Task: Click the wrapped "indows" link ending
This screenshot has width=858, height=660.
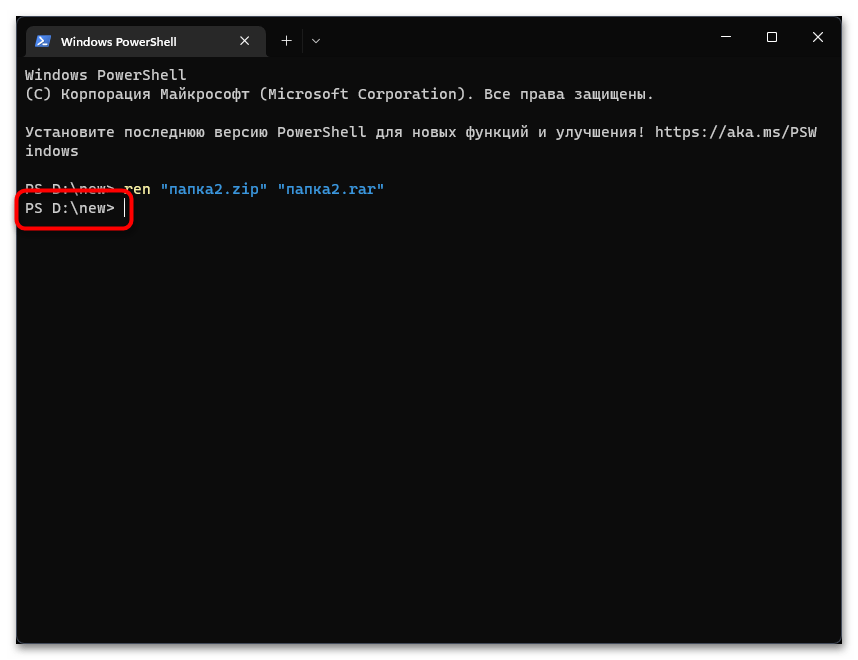Action: pos(52,151)
